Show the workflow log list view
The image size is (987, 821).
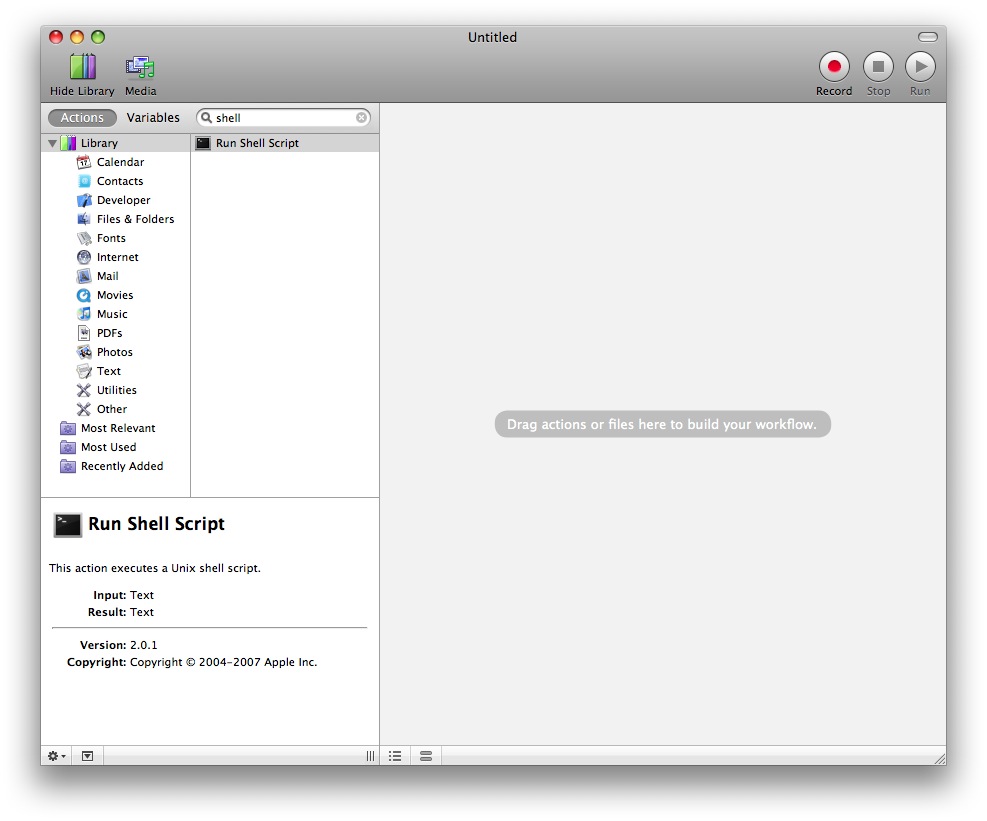point(395,756)
